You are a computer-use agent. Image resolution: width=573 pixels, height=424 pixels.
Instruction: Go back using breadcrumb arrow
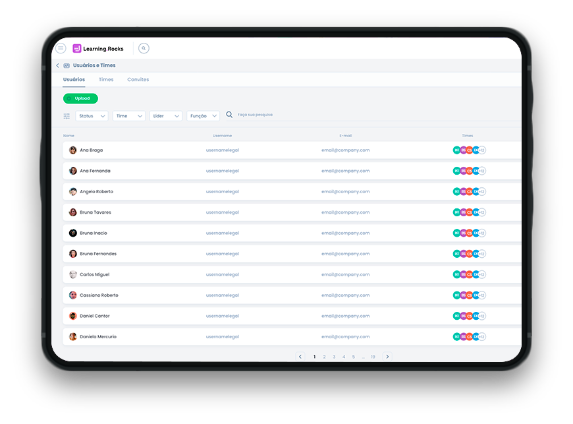click(57, 65)
